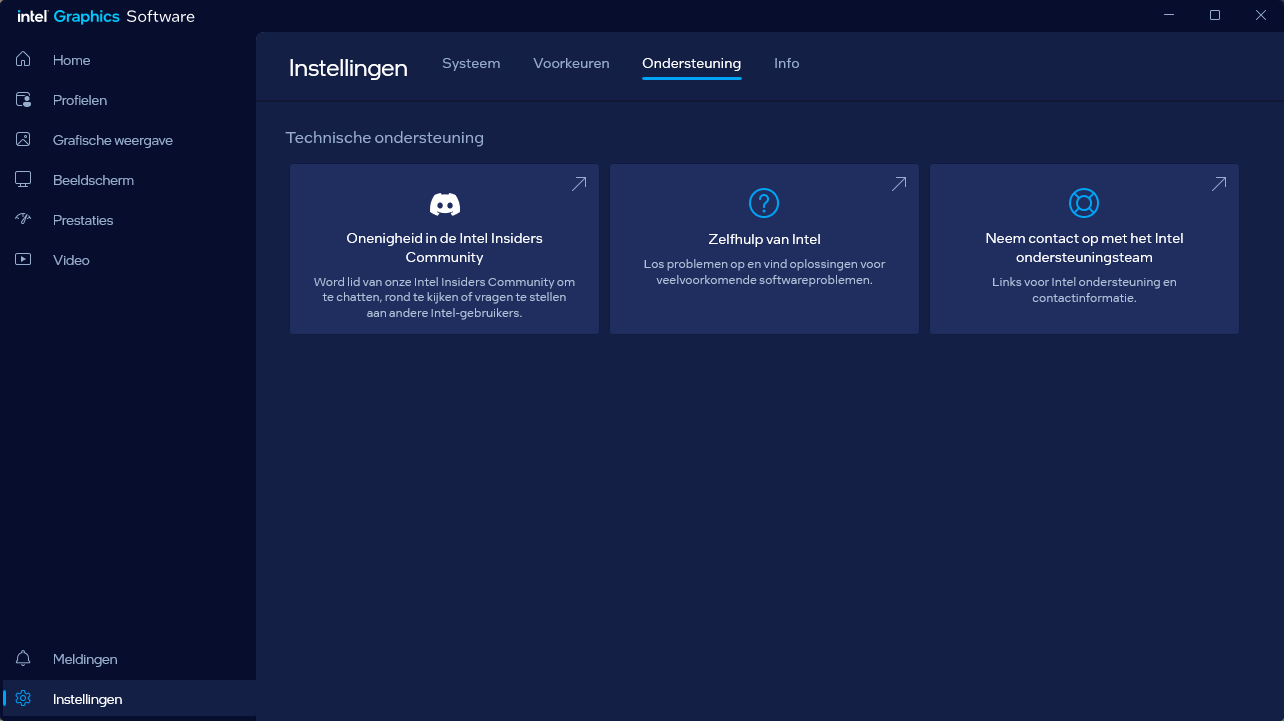1284x721 pixels.
Task: Open the Voorkeuren tab
Action: [x=571, y=63]
